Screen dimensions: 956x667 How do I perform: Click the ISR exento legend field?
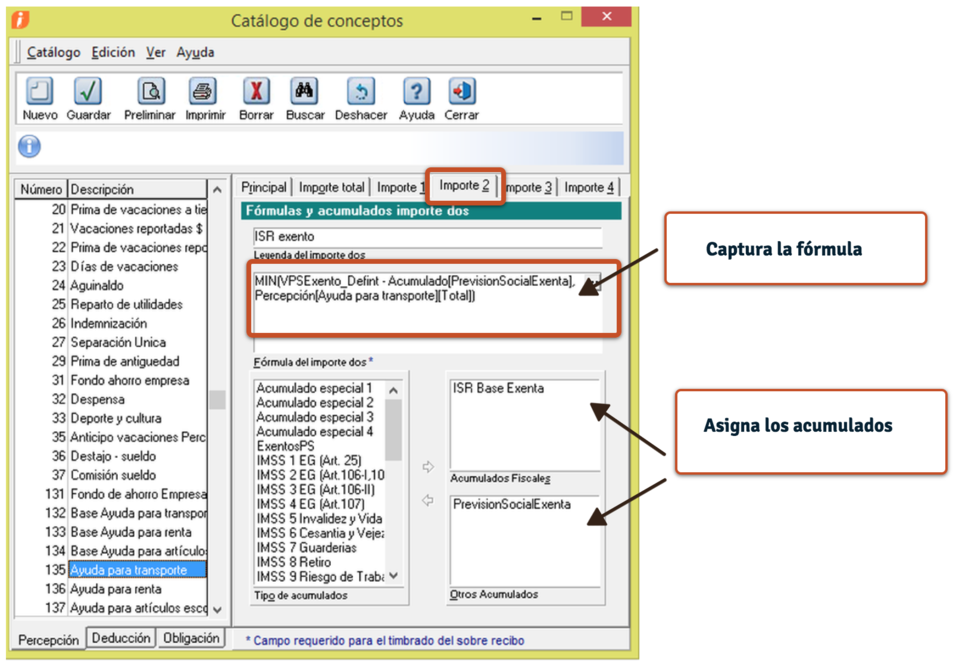(x=427, y=237)
